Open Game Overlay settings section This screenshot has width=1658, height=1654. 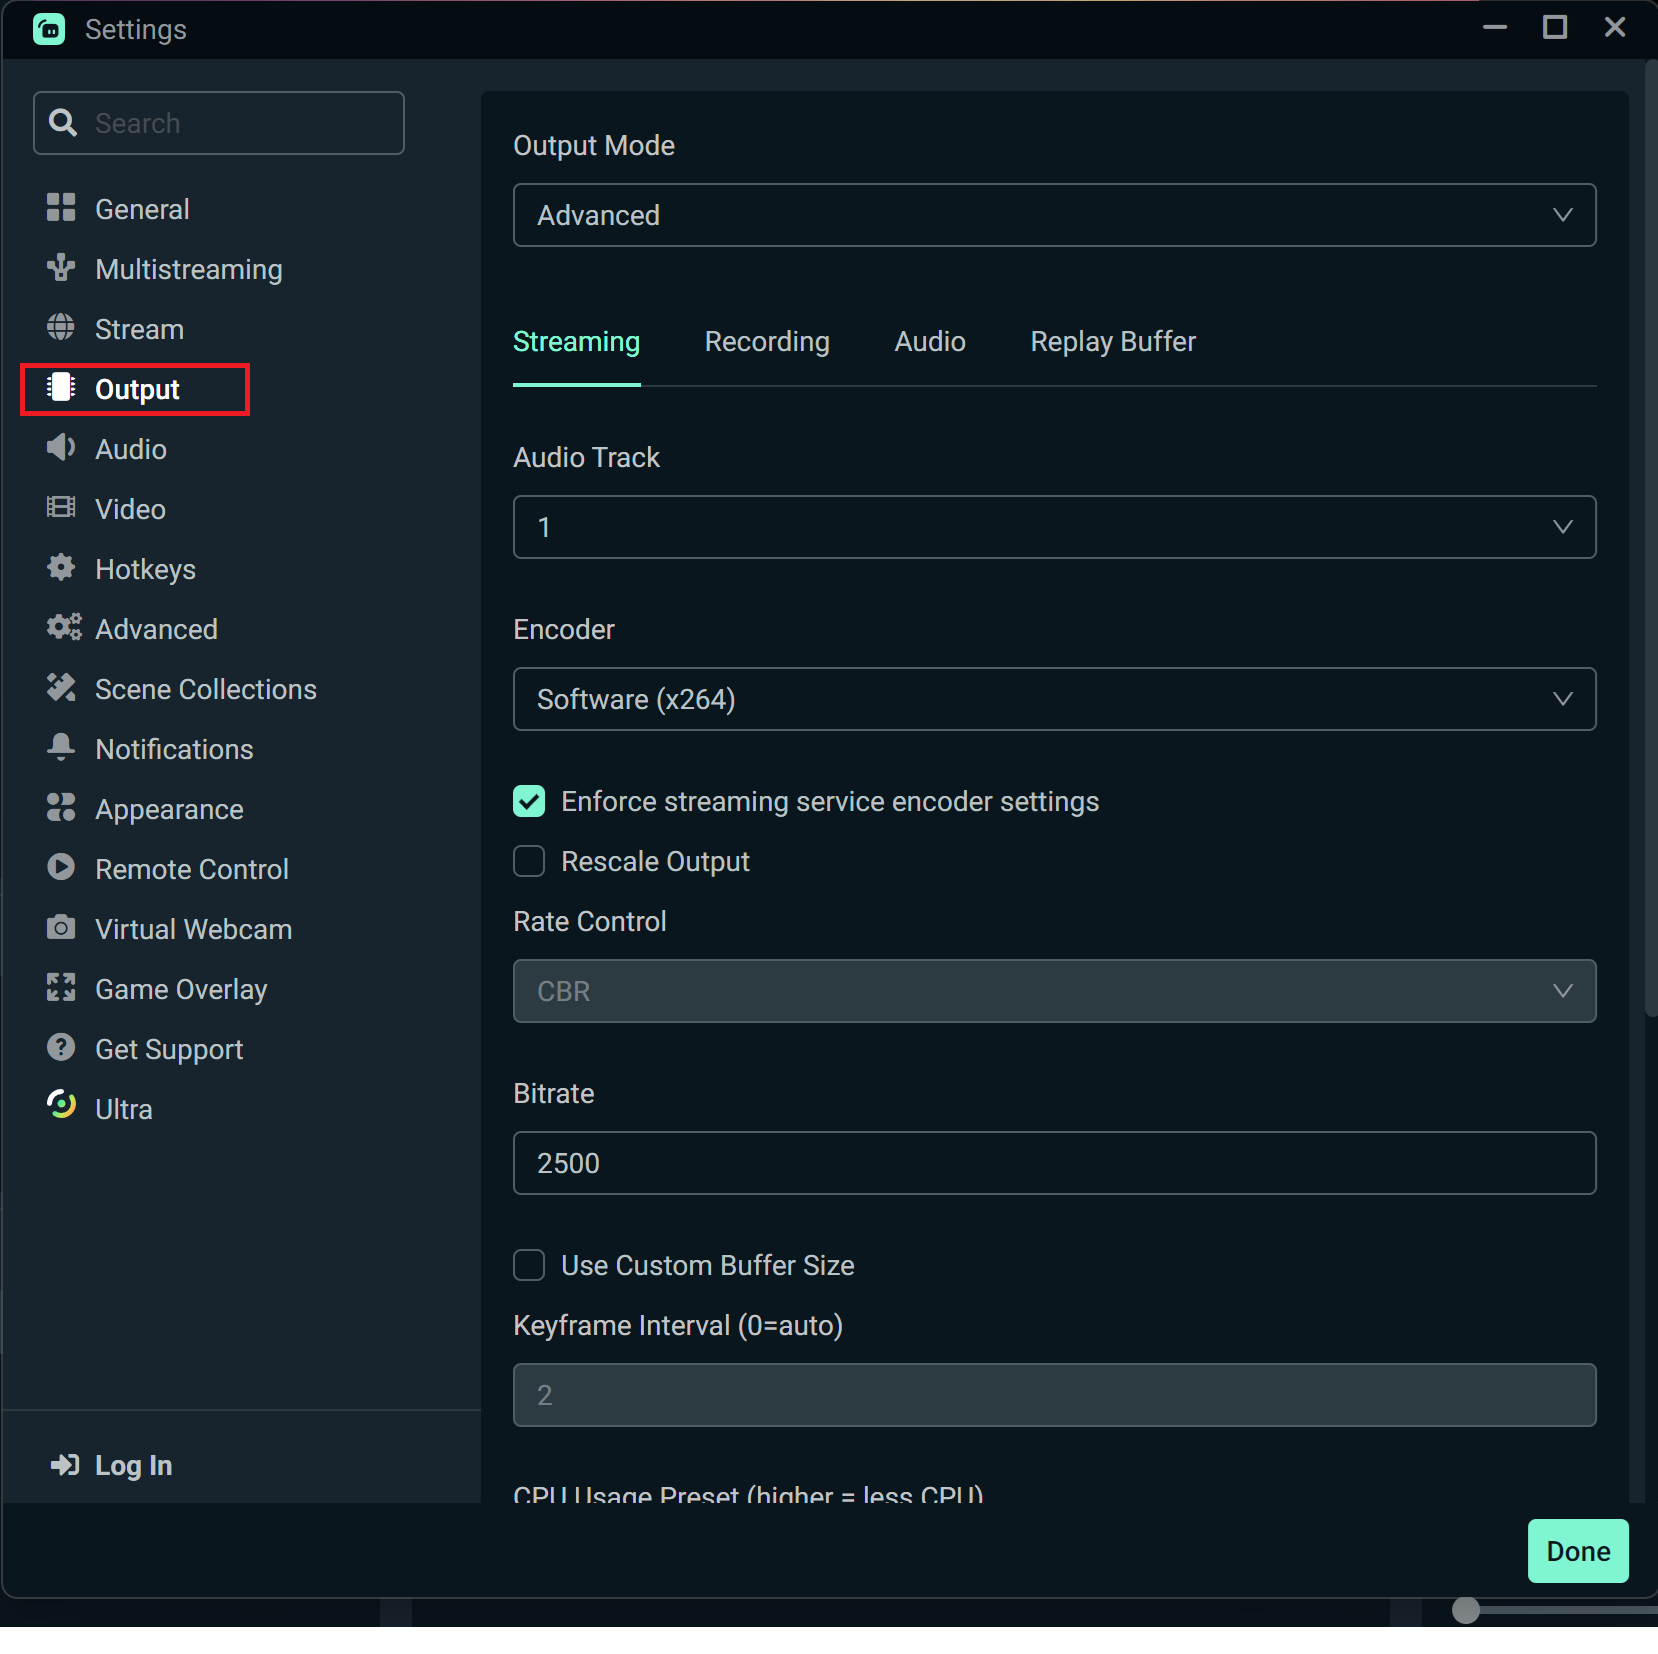coord(181,989)
